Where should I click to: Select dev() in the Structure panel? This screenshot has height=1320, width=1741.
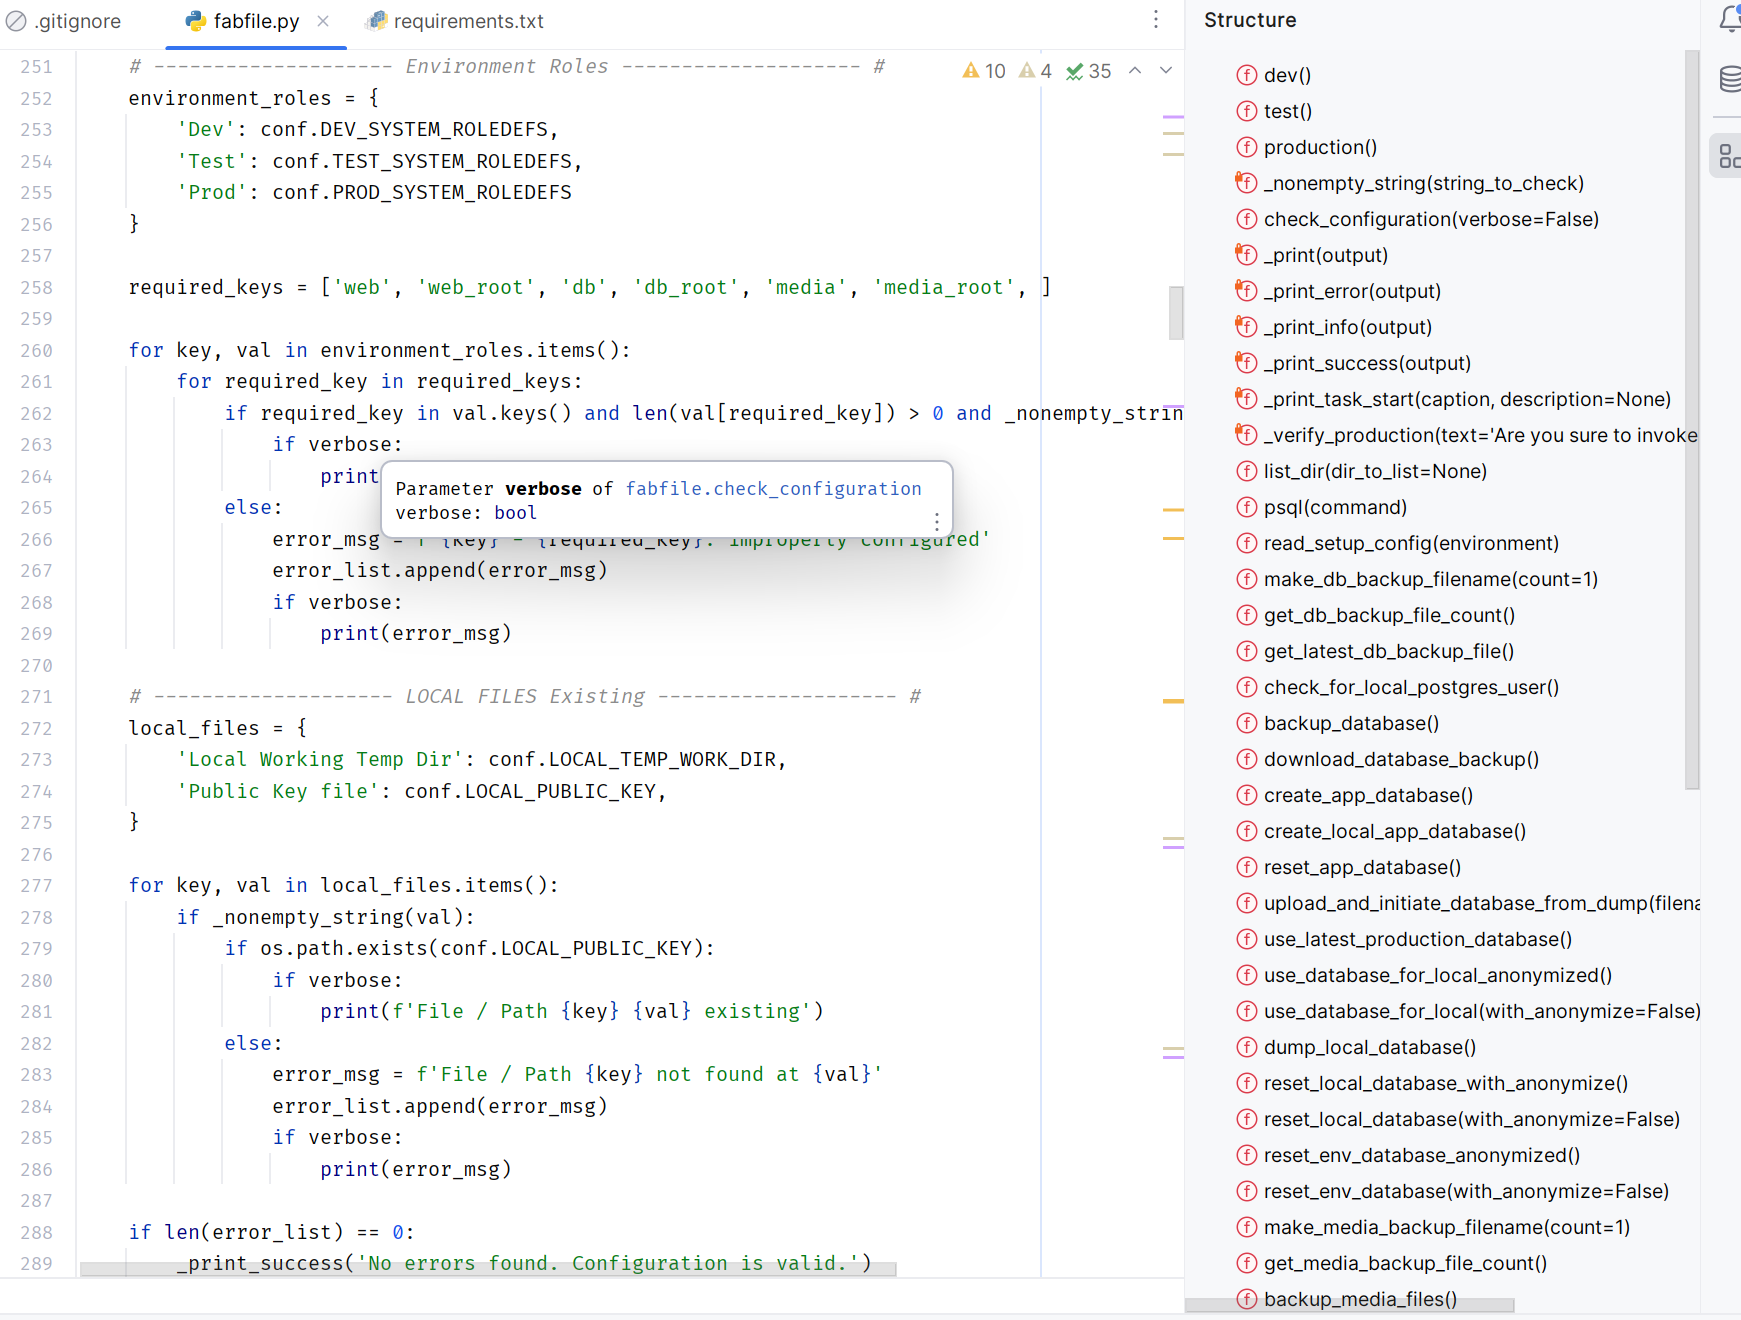pyautogui.click(x=1286, y=75)
